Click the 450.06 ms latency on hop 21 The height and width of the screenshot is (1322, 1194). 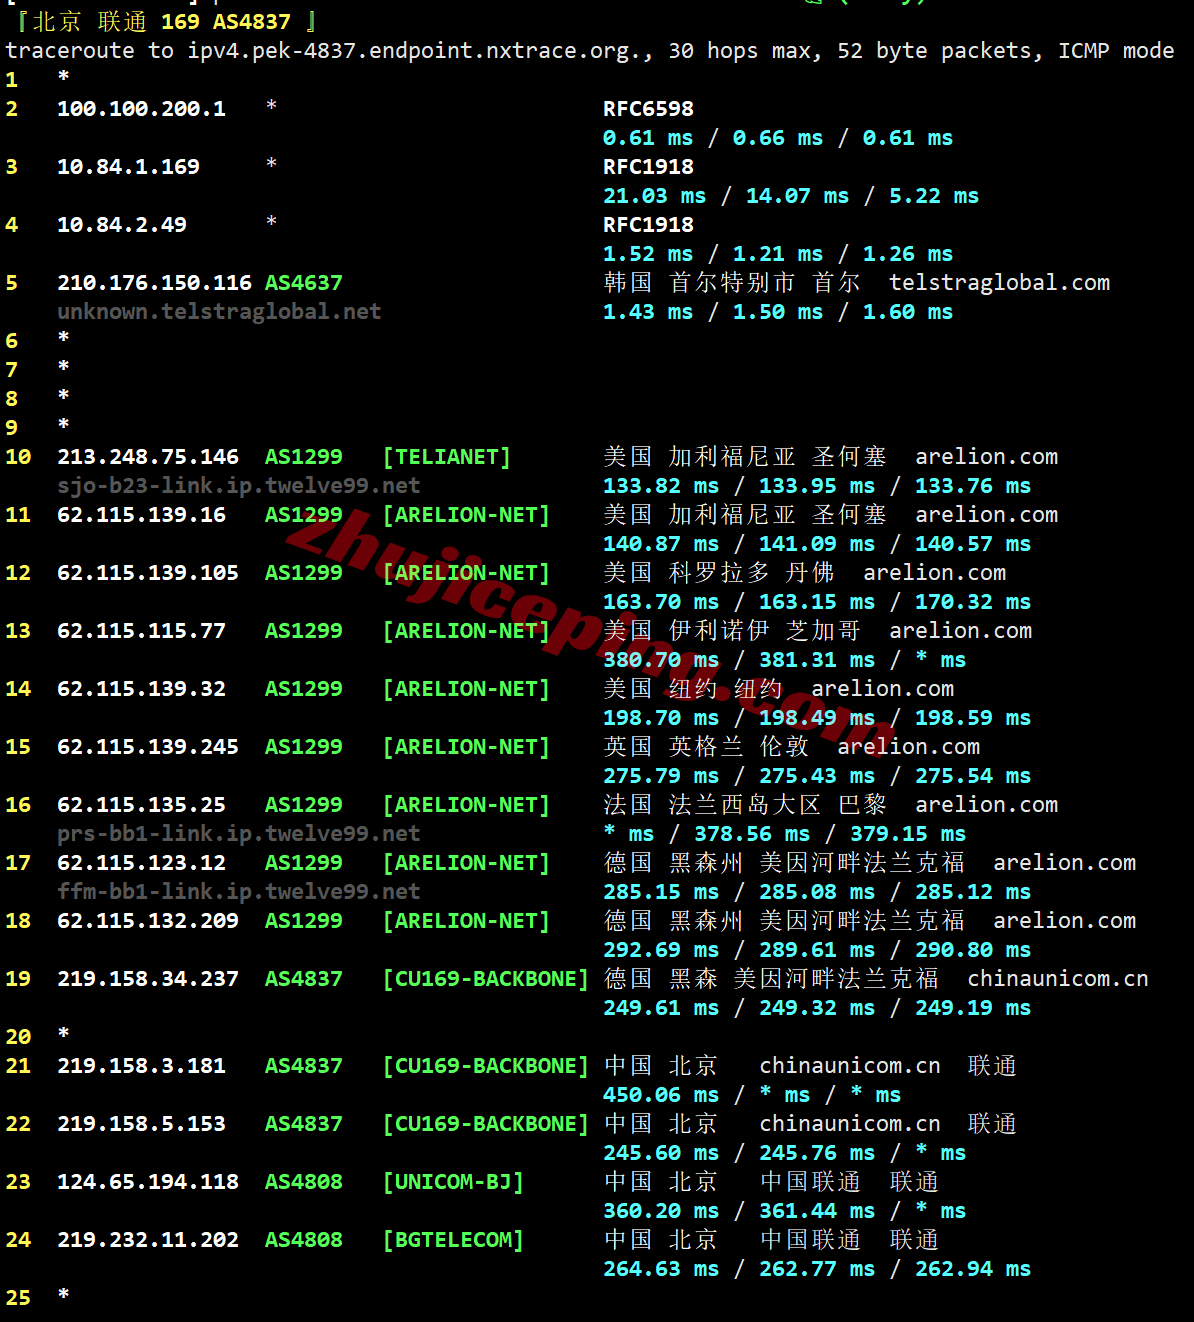tap(660, 1095)
